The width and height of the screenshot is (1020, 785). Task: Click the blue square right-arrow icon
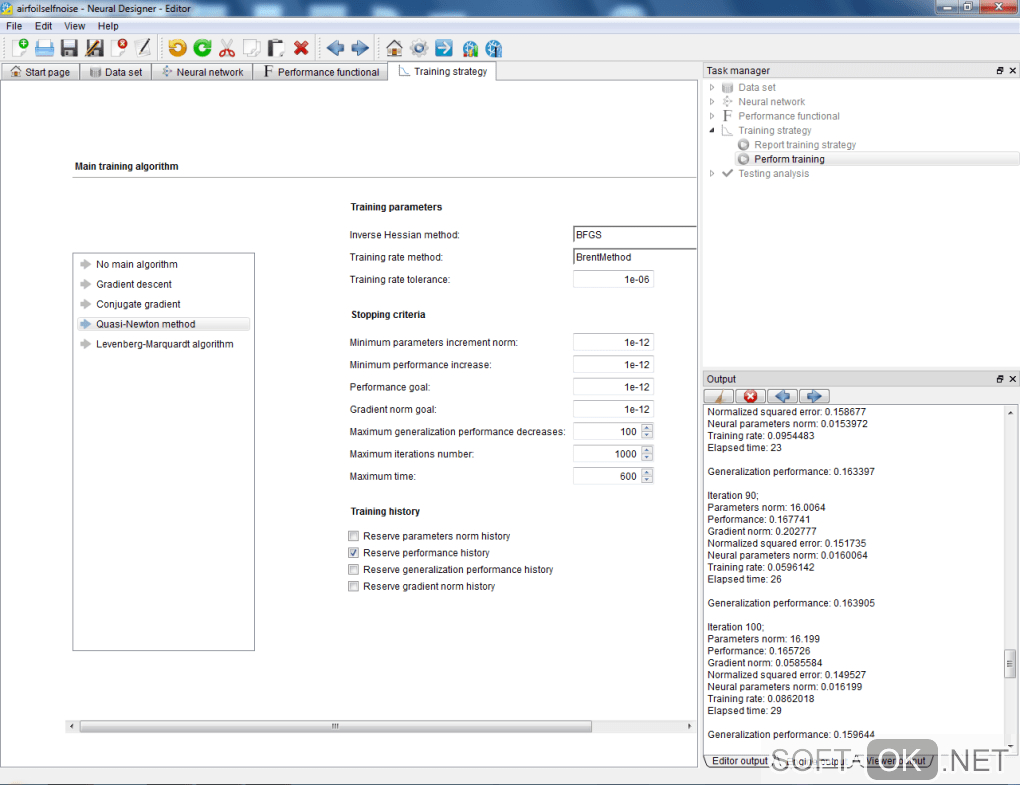pos(444,47)
